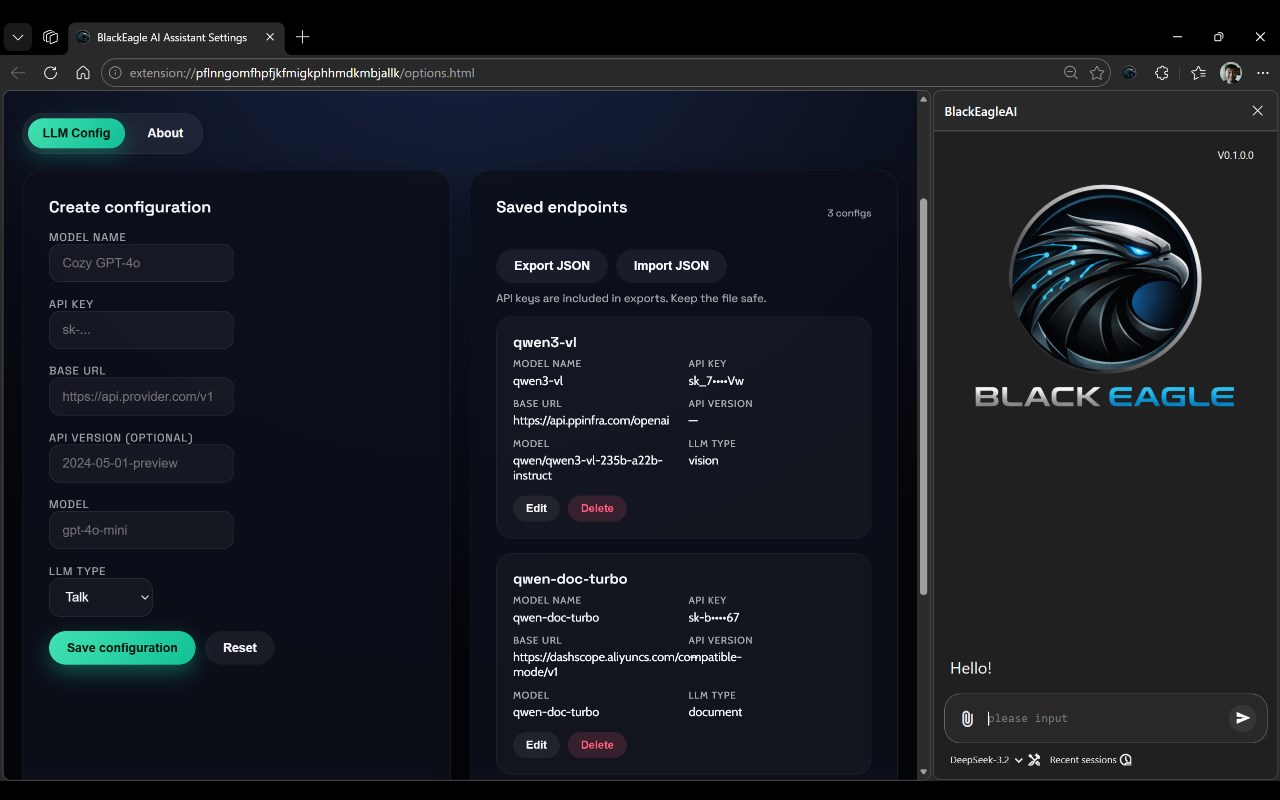Click the chat 'please input' text box

point(1103,718)
